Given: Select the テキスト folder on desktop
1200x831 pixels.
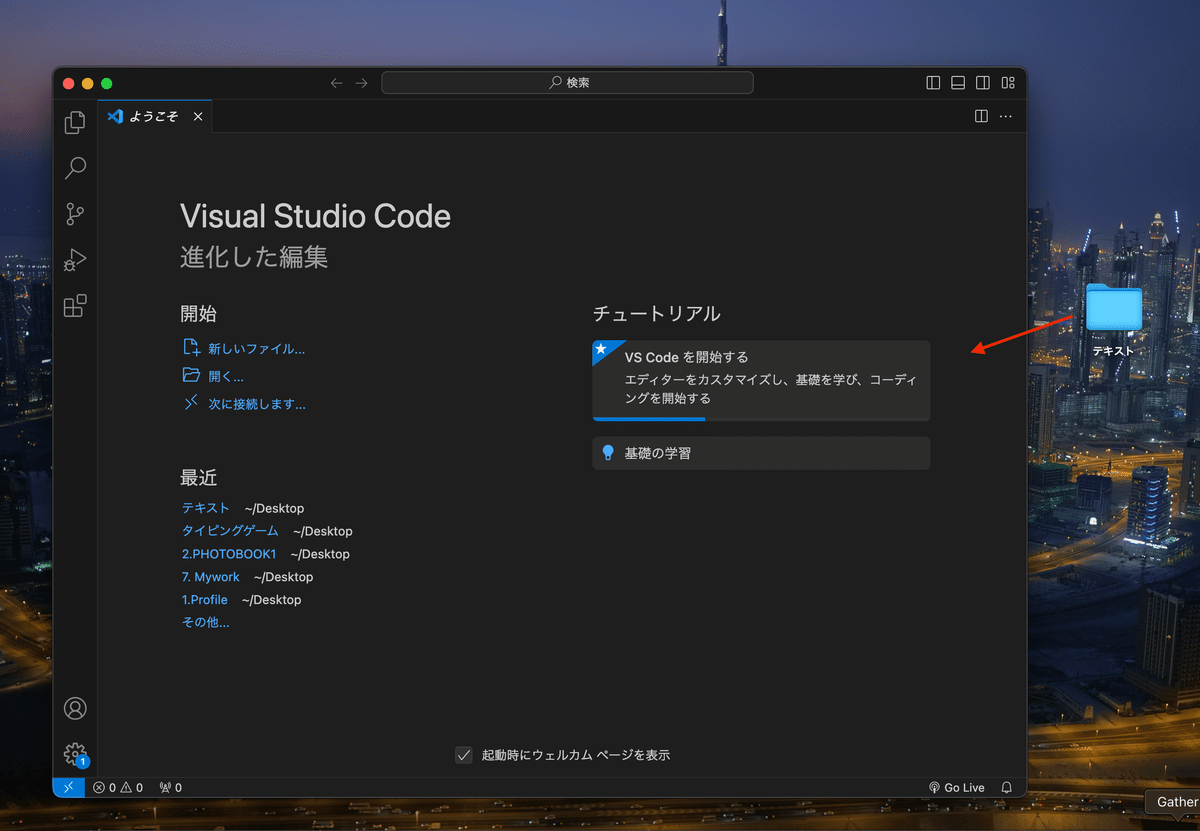Looking at the screenshot, I should pyautogui.click(x=1113, y=319).
